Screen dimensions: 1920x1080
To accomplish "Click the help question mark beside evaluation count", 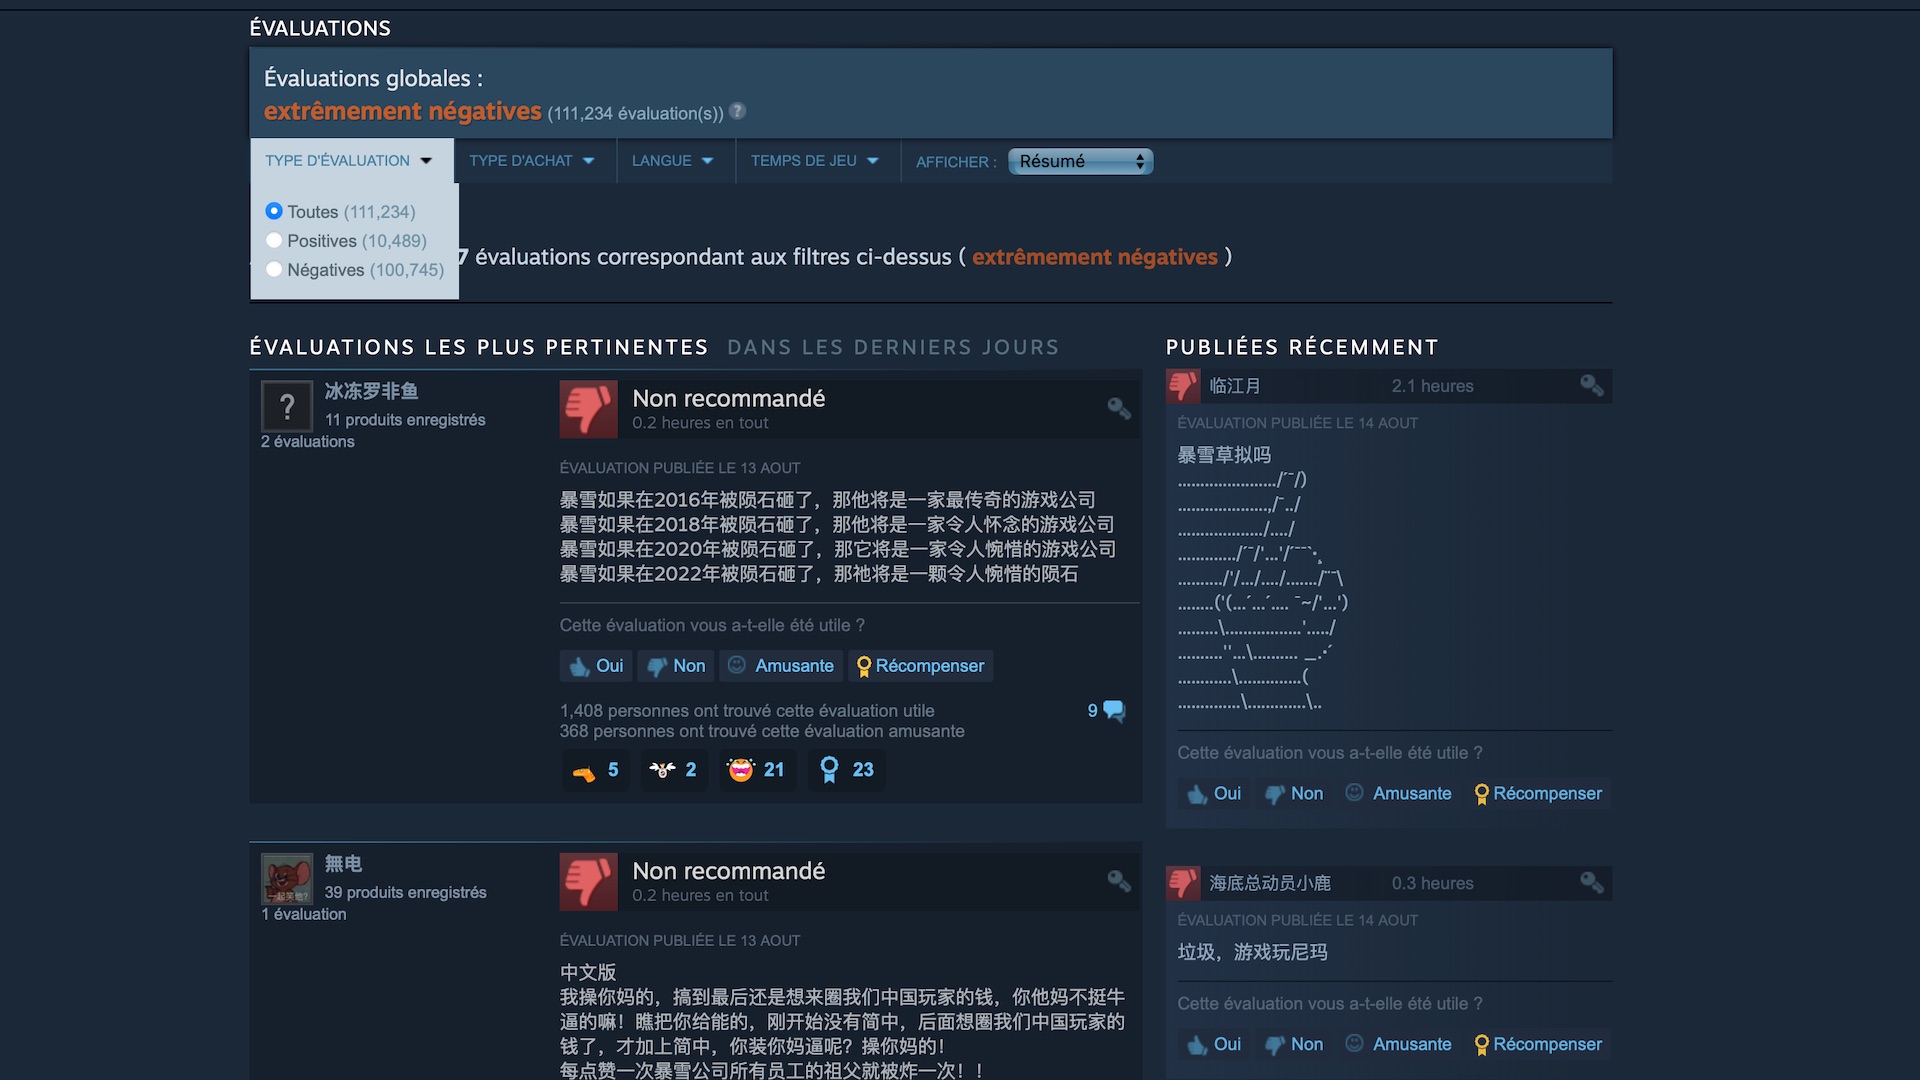I will point(737,112).
